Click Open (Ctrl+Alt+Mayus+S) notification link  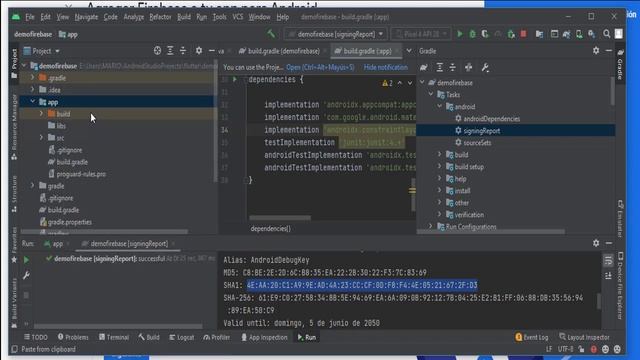320,67
